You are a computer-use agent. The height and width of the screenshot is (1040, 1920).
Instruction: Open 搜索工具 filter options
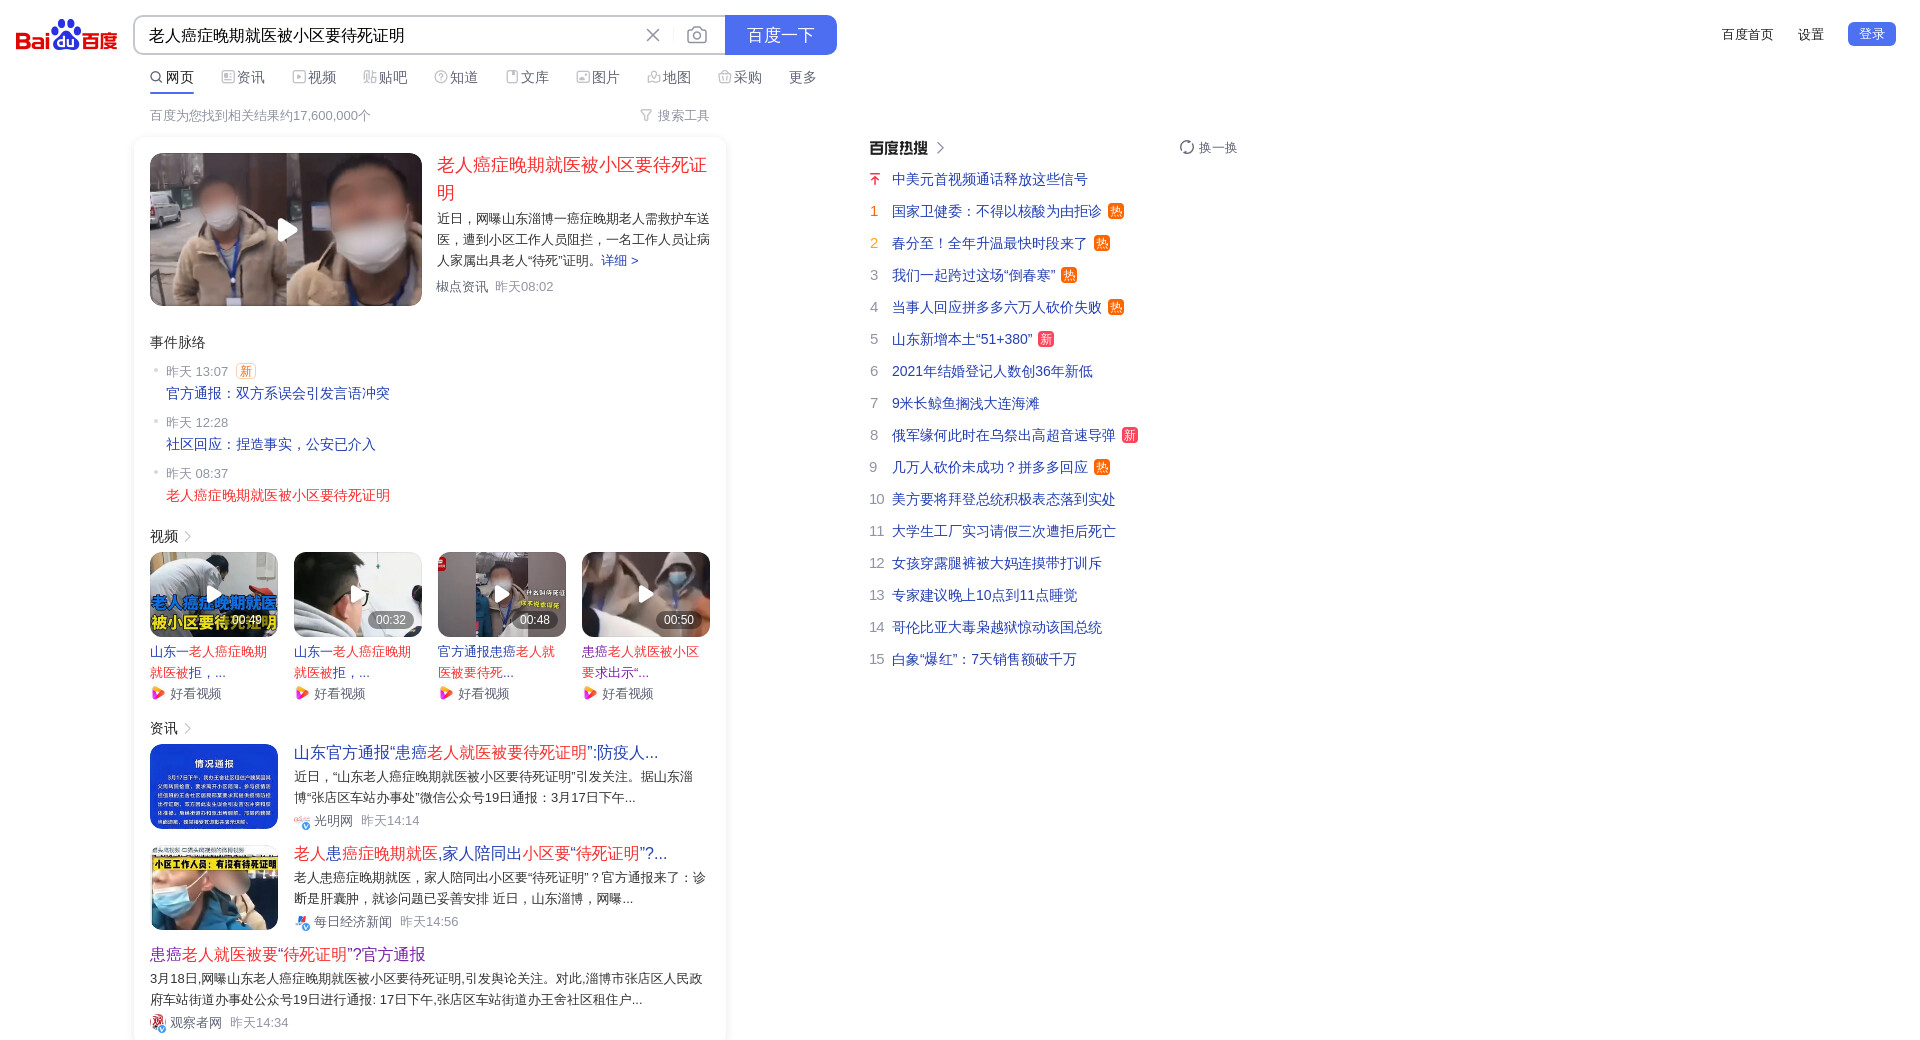pyautogui.click(x=675, y=116)
